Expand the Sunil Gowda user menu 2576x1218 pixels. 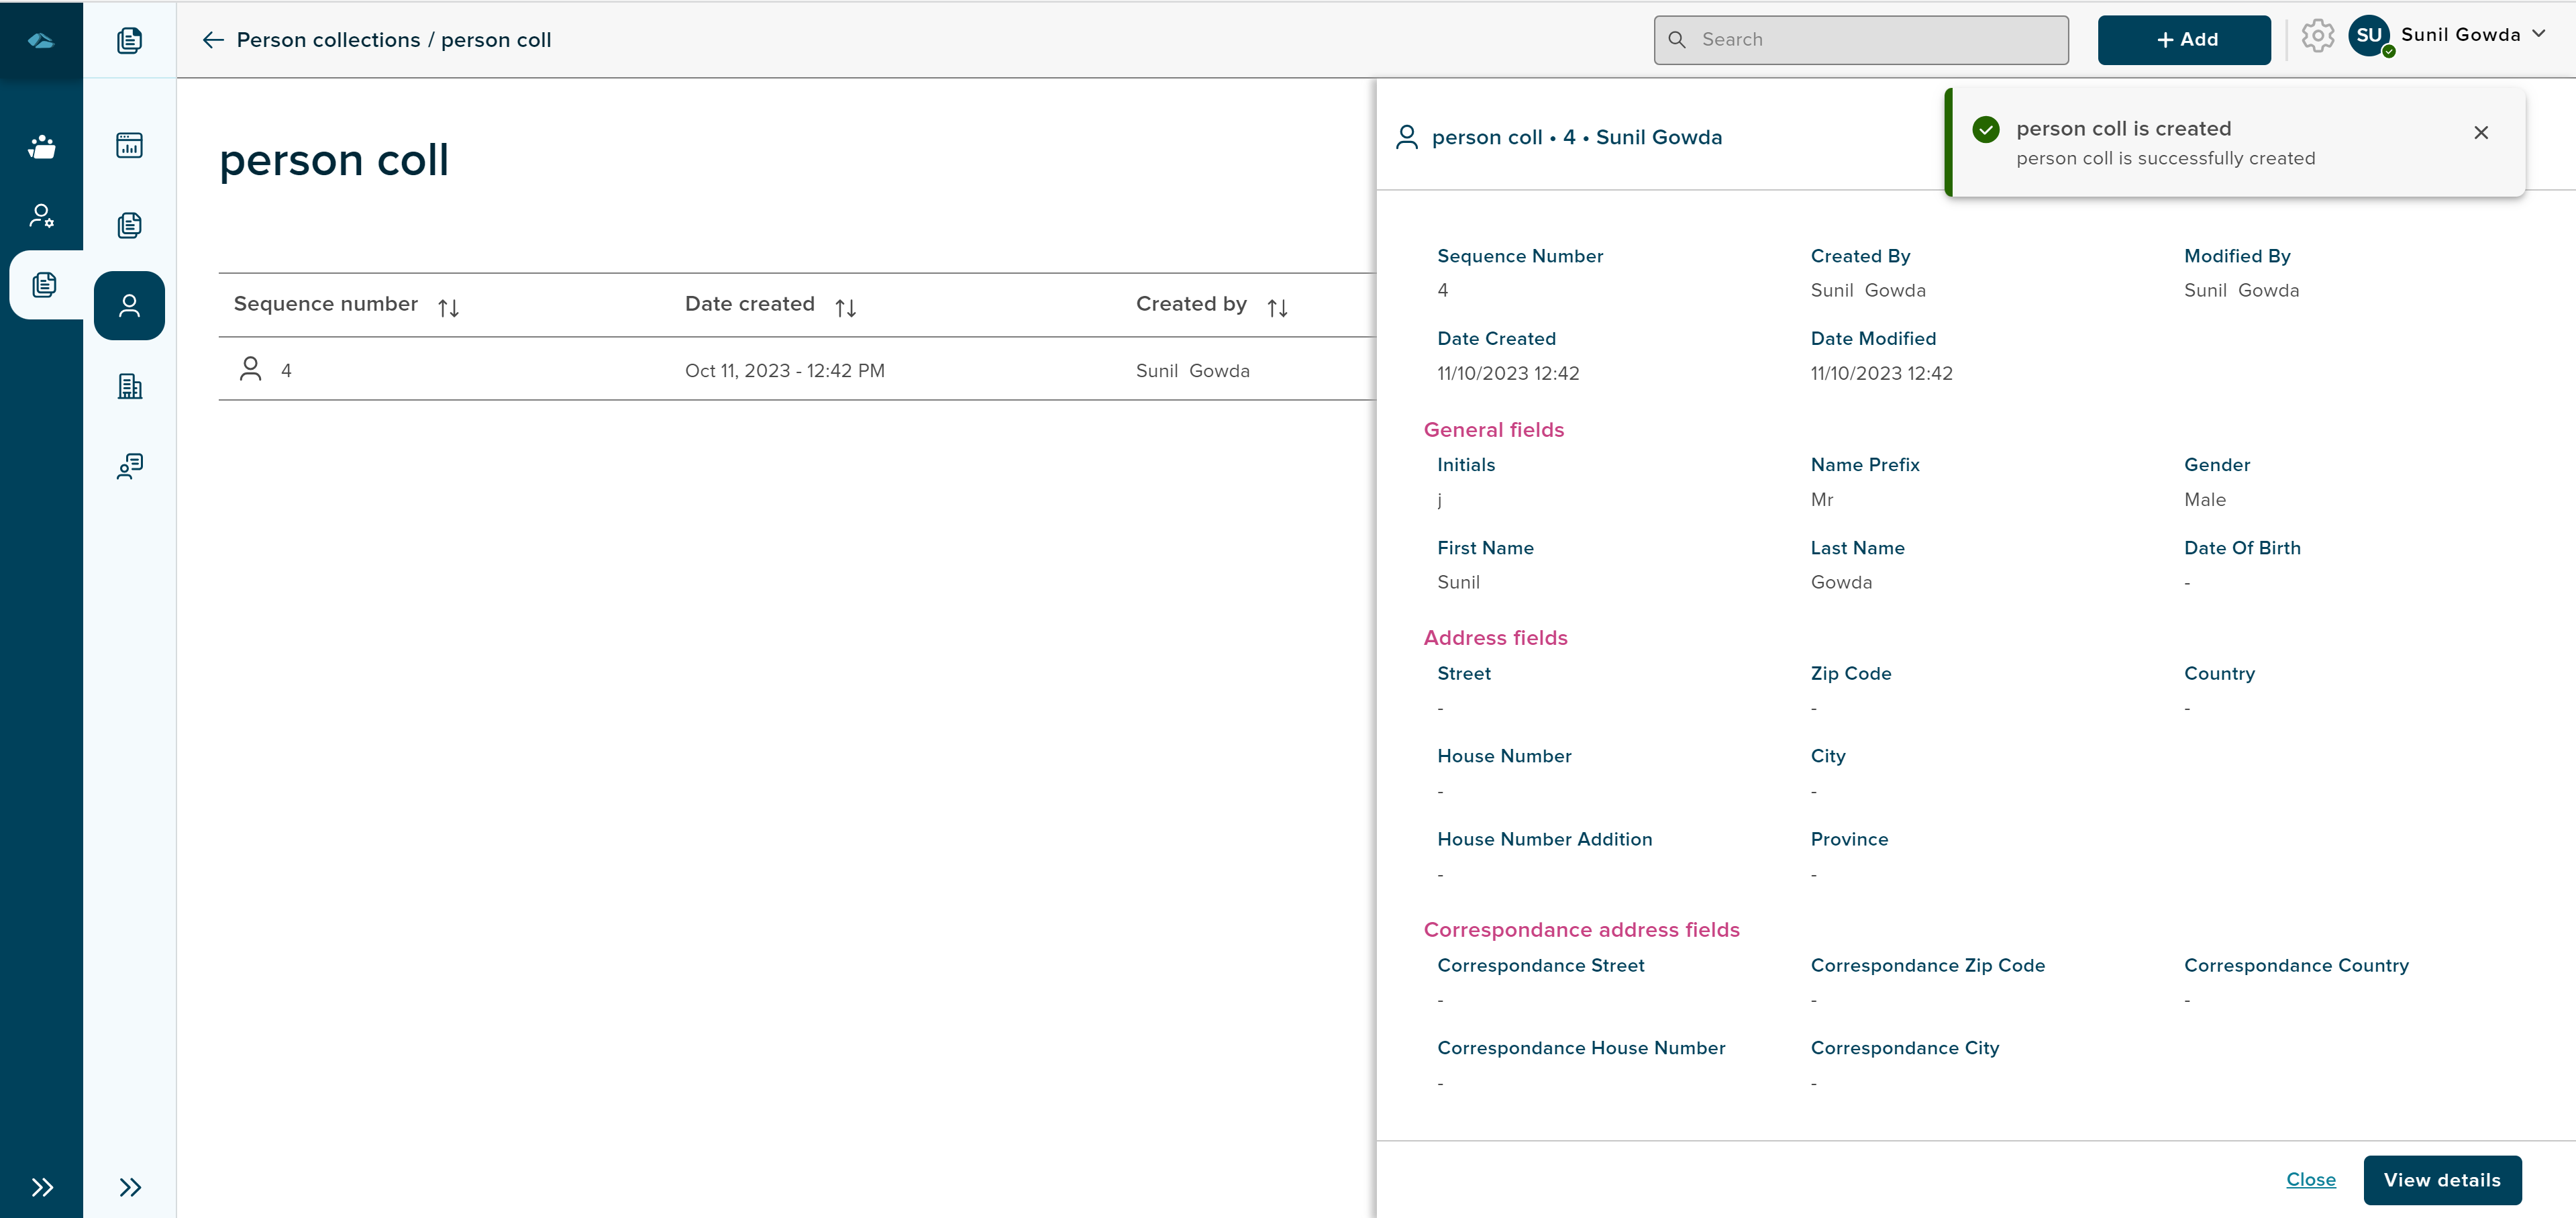2539,34
